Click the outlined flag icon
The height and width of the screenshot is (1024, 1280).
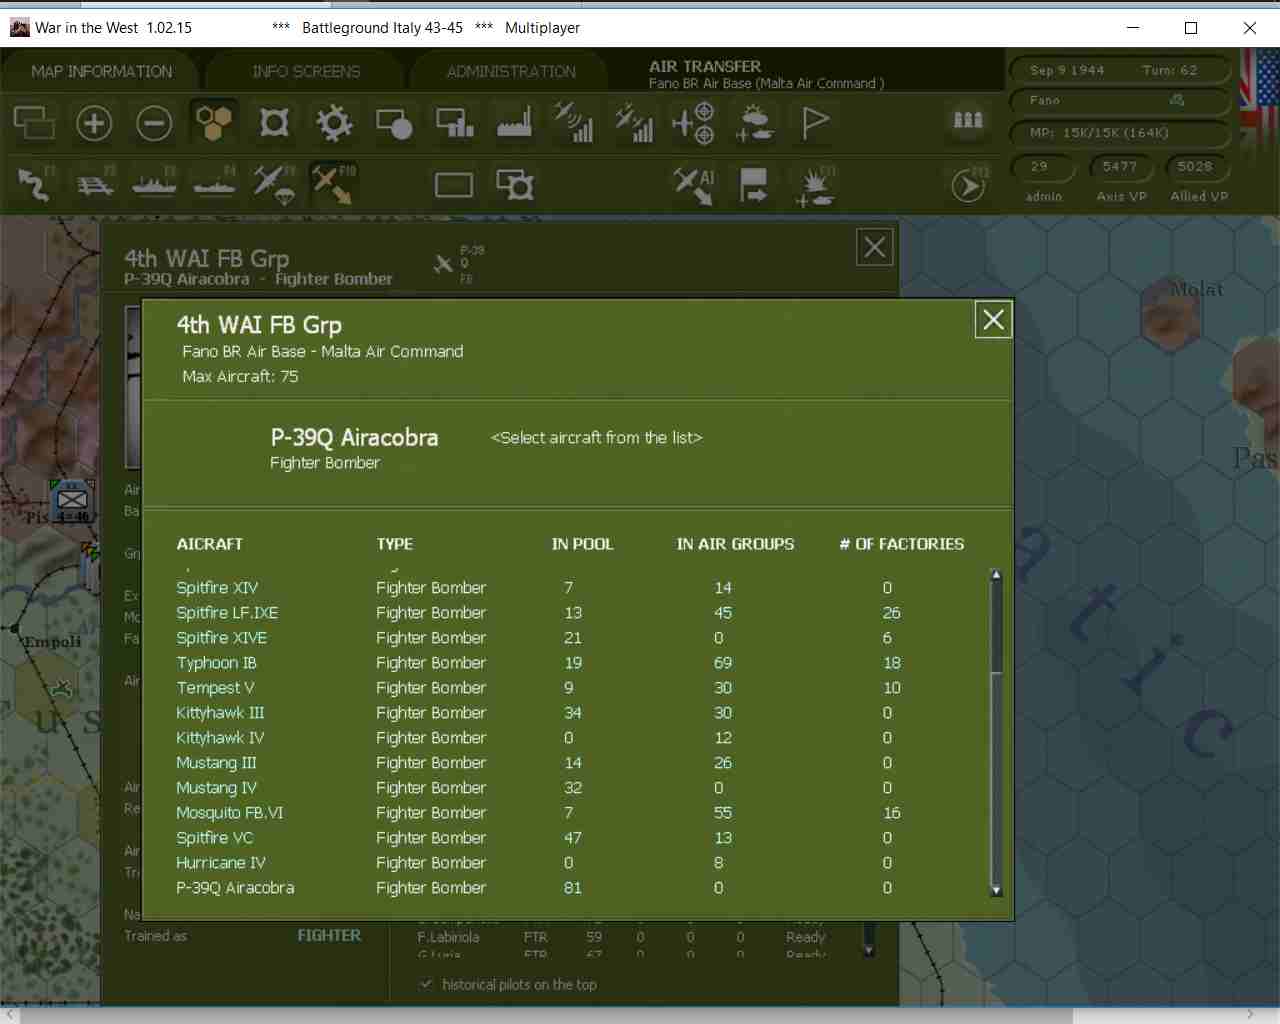click(x=815, y=123)
